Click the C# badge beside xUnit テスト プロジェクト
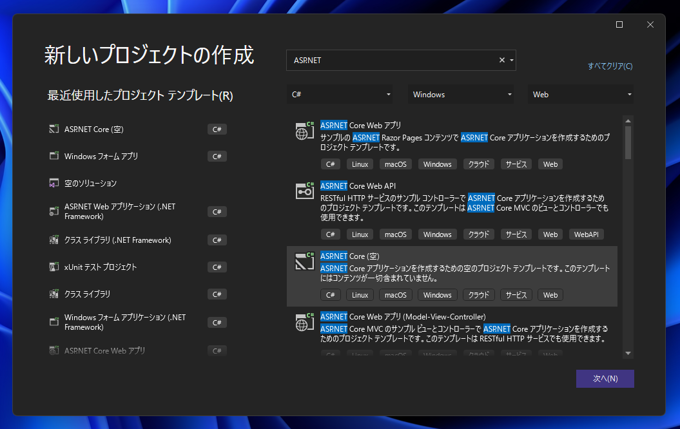The image size is (680, 429). pyautogui.click(x=217, y=267)
